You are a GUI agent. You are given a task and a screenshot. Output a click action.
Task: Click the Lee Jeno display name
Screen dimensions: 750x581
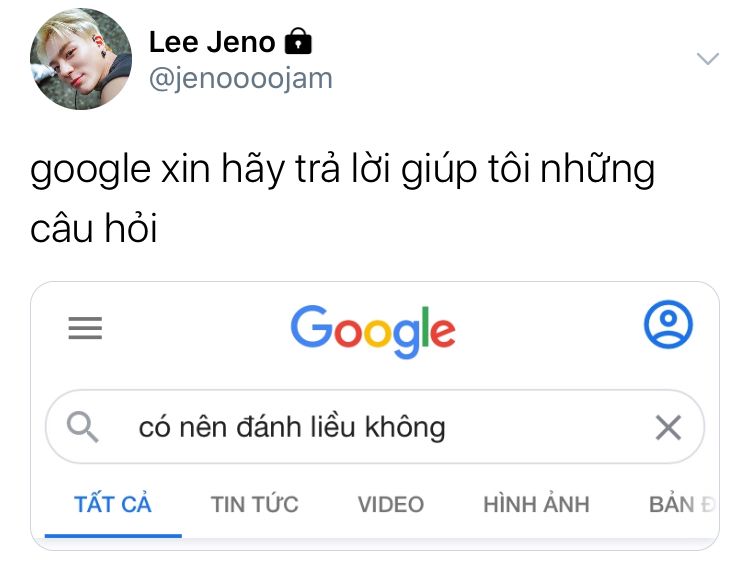[212, 42]
